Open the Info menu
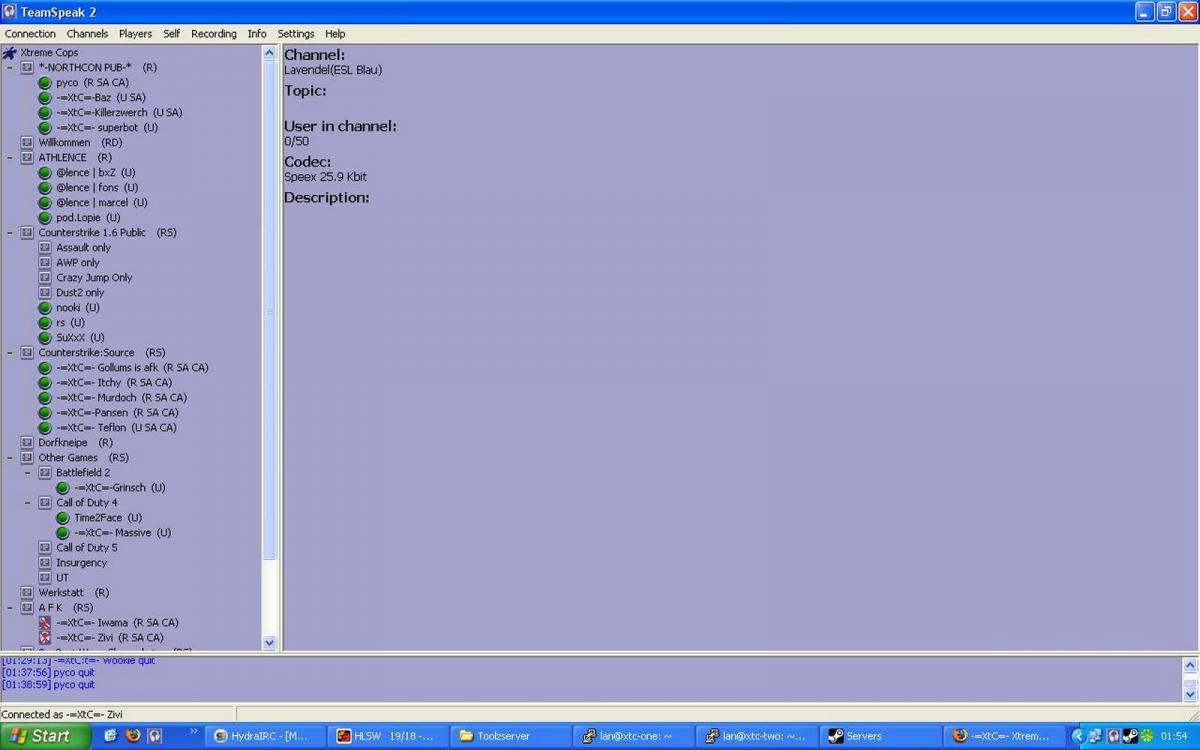 click(x=257, y=34)
